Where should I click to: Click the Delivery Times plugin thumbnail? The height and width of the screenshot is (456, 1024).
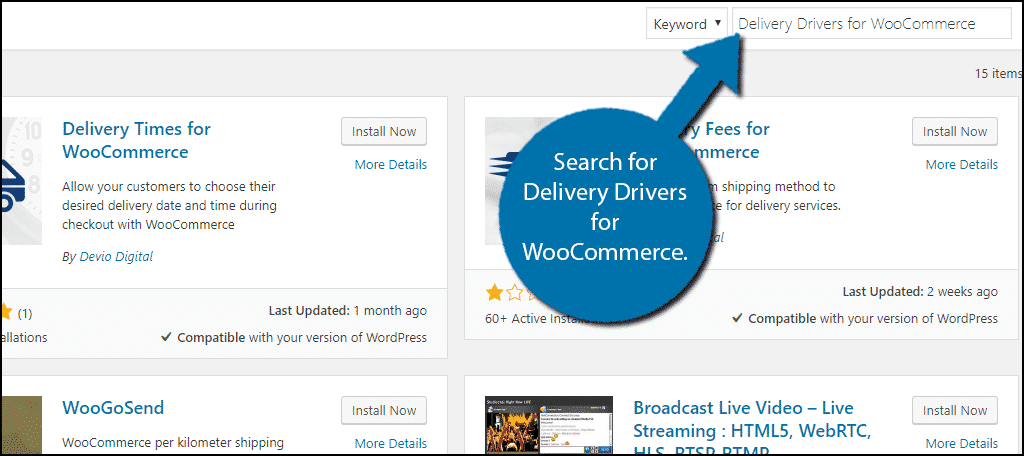click(22, 181)
